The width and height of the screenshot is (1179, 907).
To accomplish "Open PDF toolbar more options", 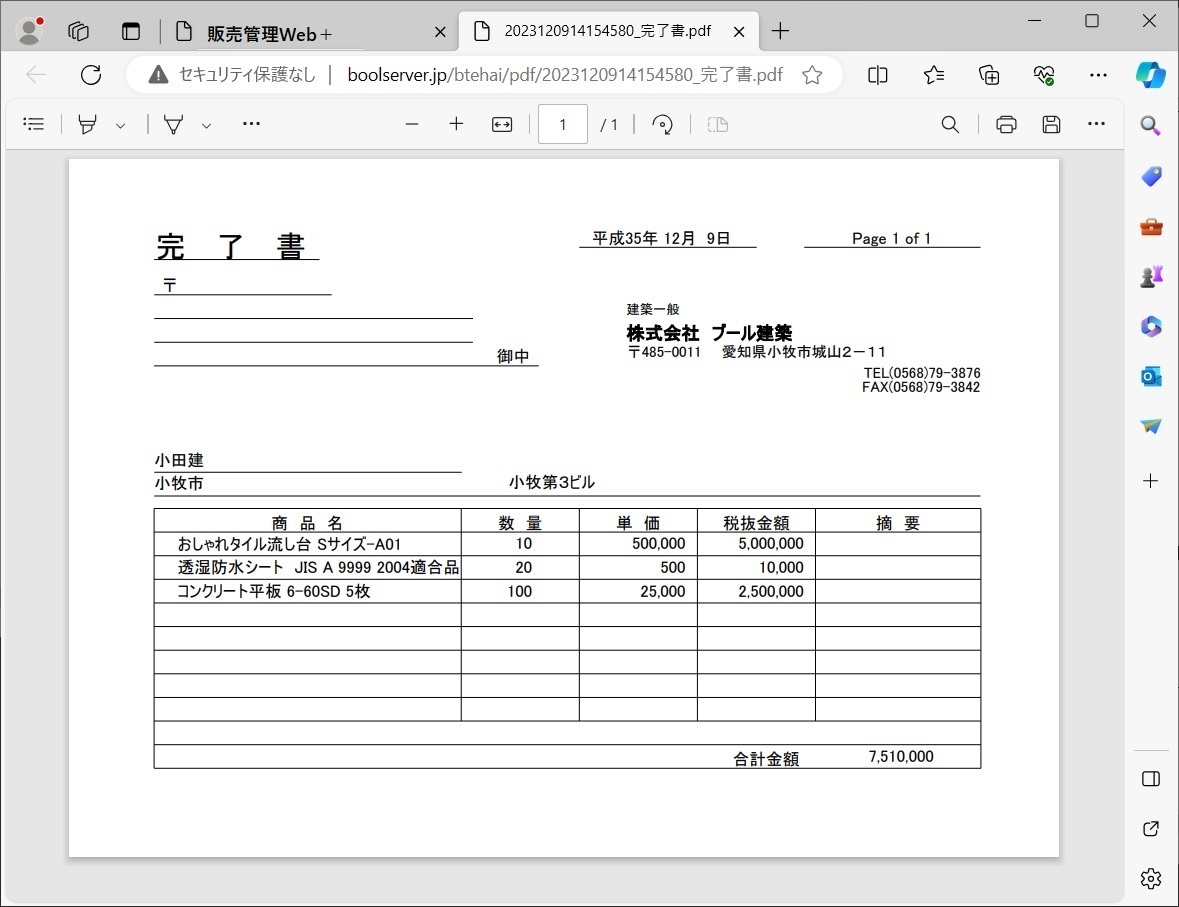I will pos(1096,124).
